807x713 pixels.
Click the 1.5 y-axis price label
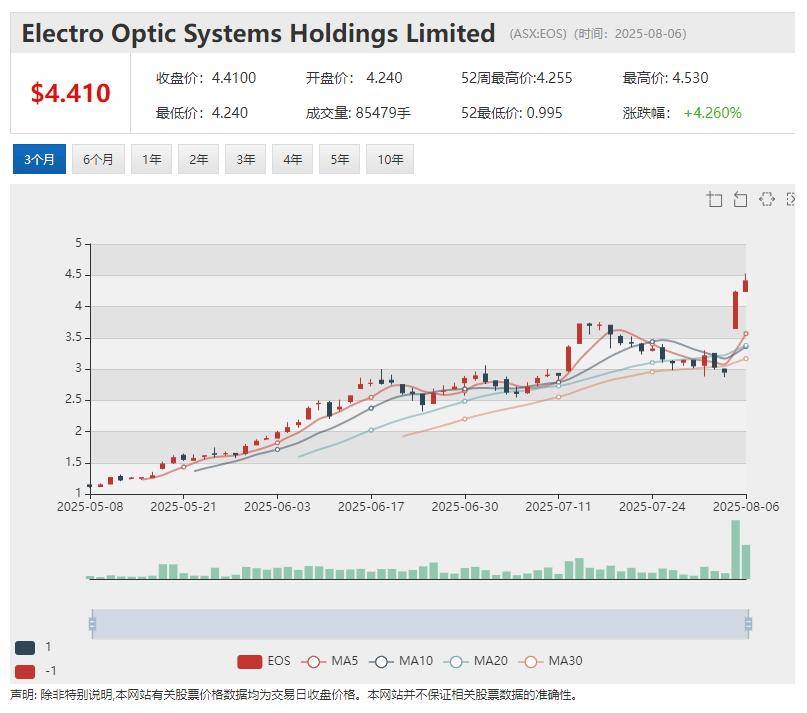(x=74, y=462)
